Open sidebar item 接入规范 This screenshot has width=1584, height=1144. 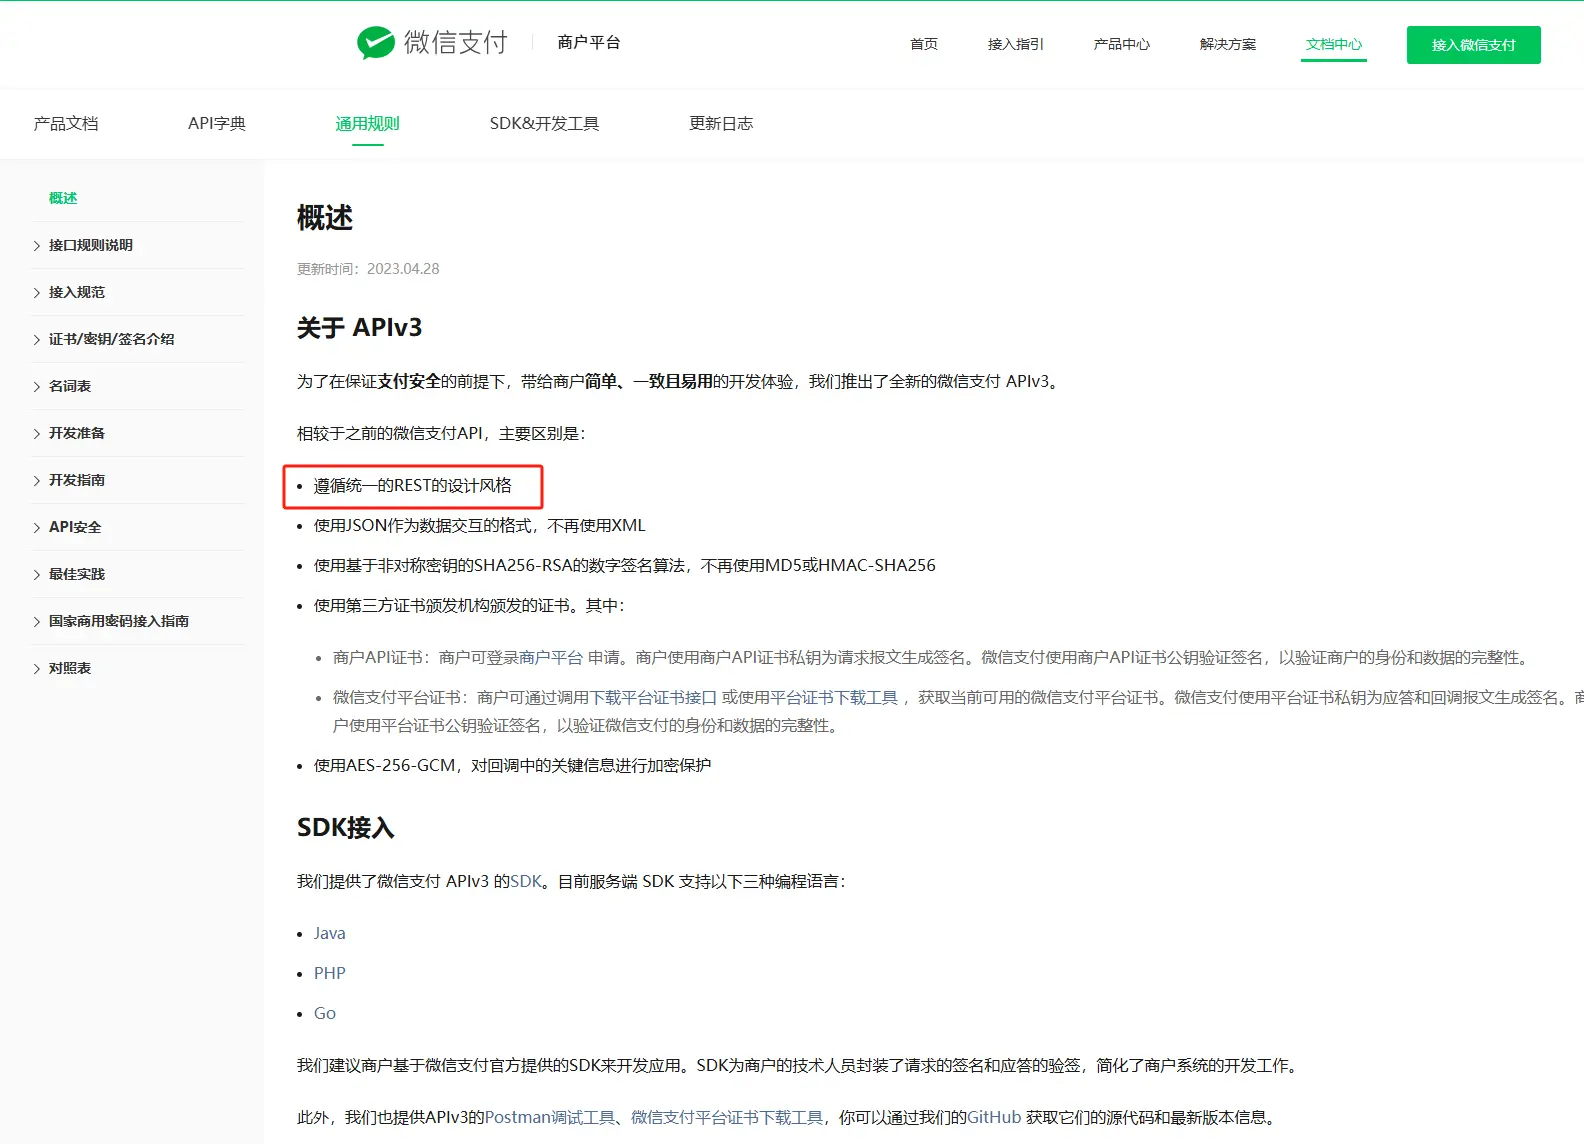click(77, 292)
